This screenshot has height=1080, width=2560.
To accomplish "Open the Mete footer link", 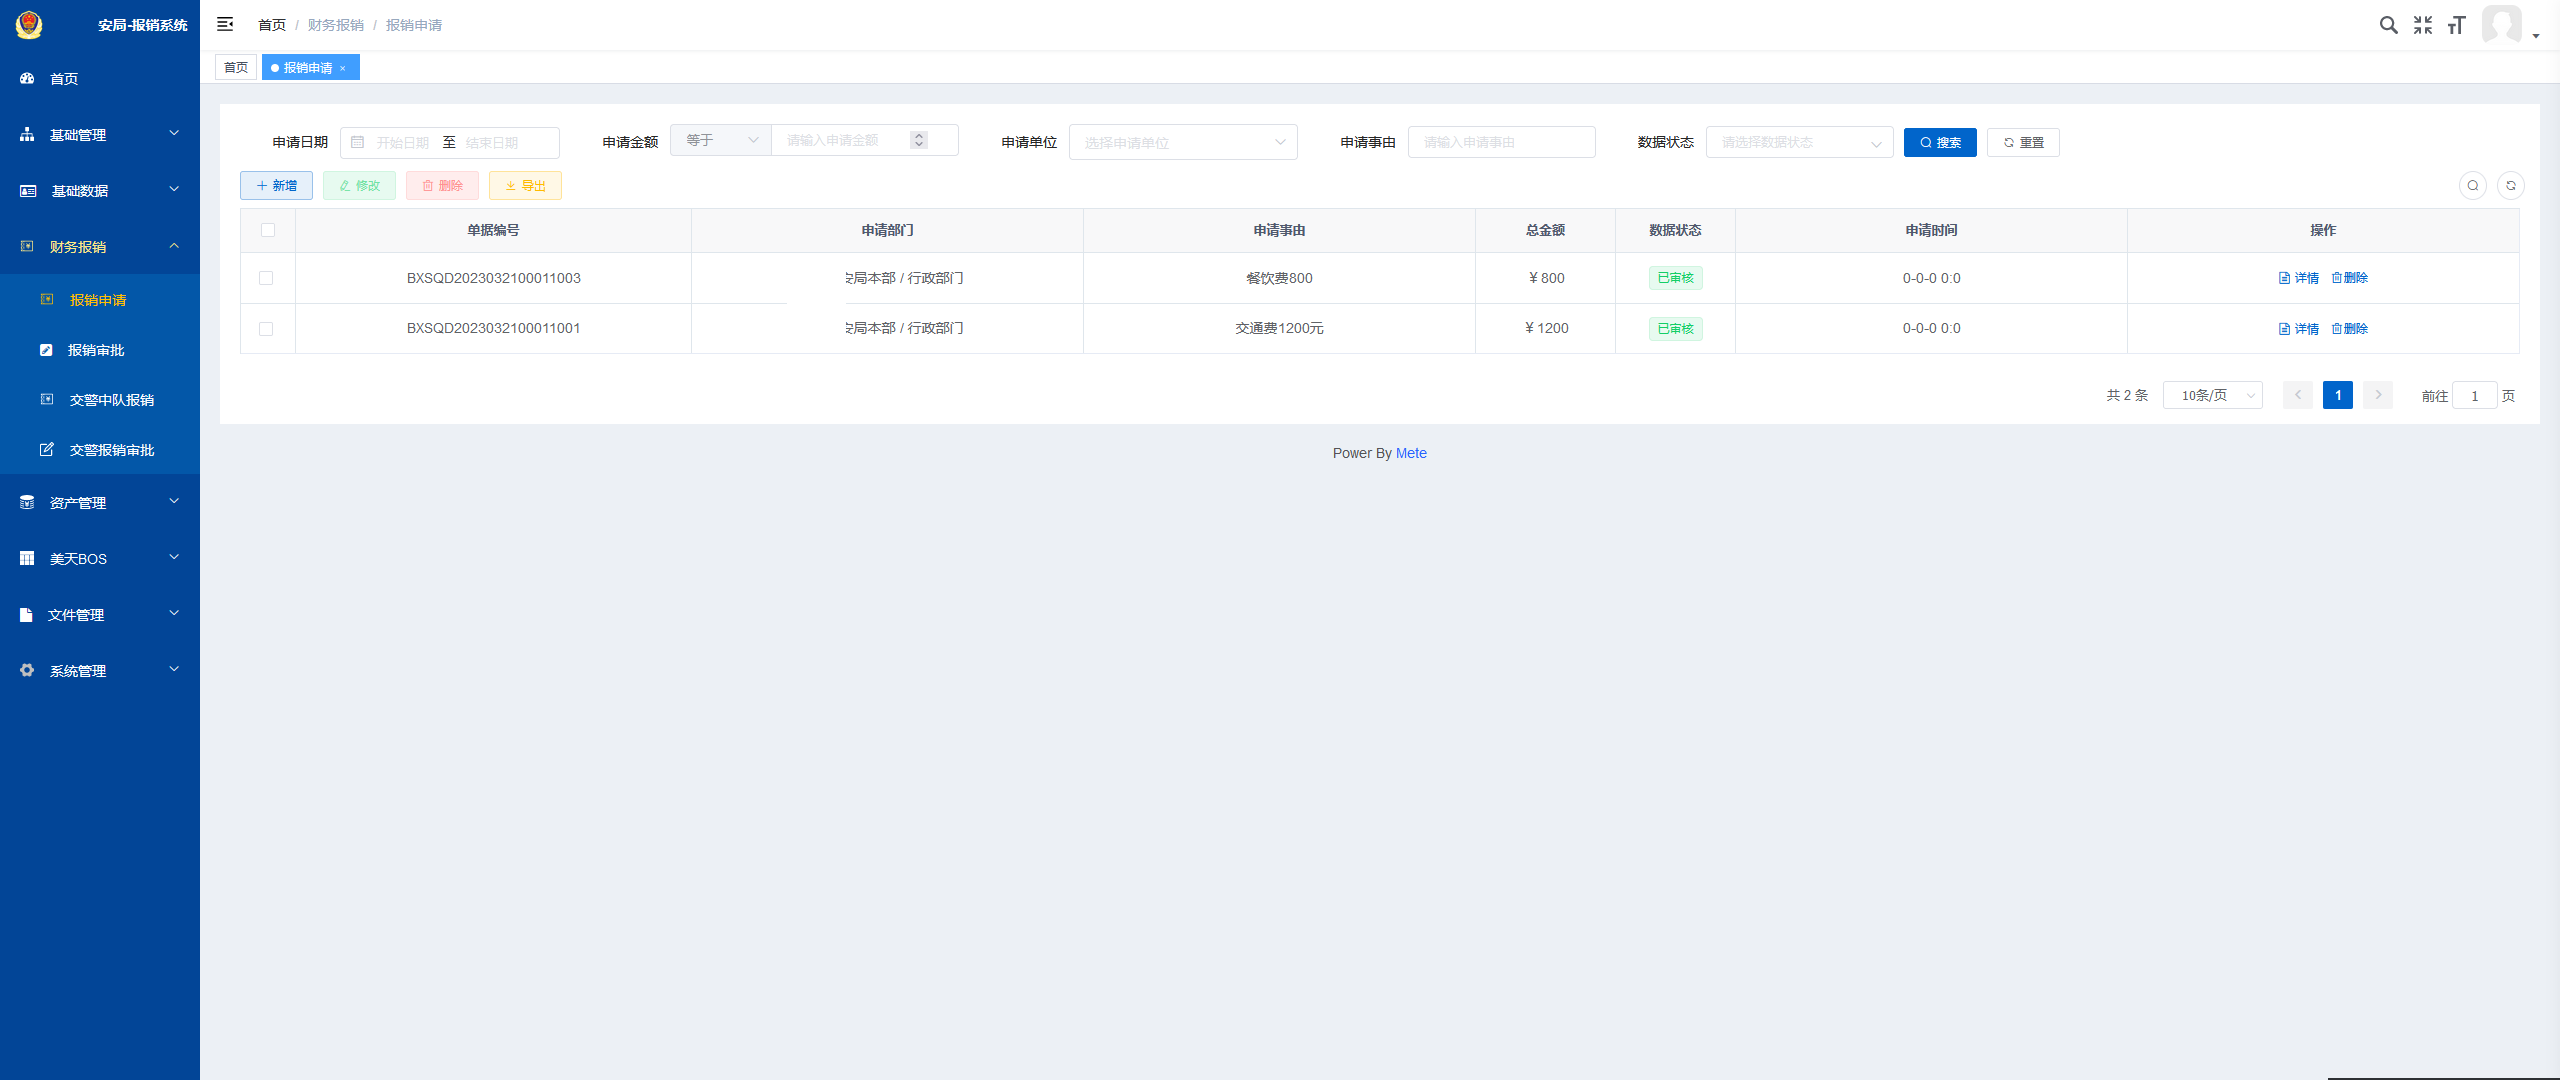I will [1411, 453].
